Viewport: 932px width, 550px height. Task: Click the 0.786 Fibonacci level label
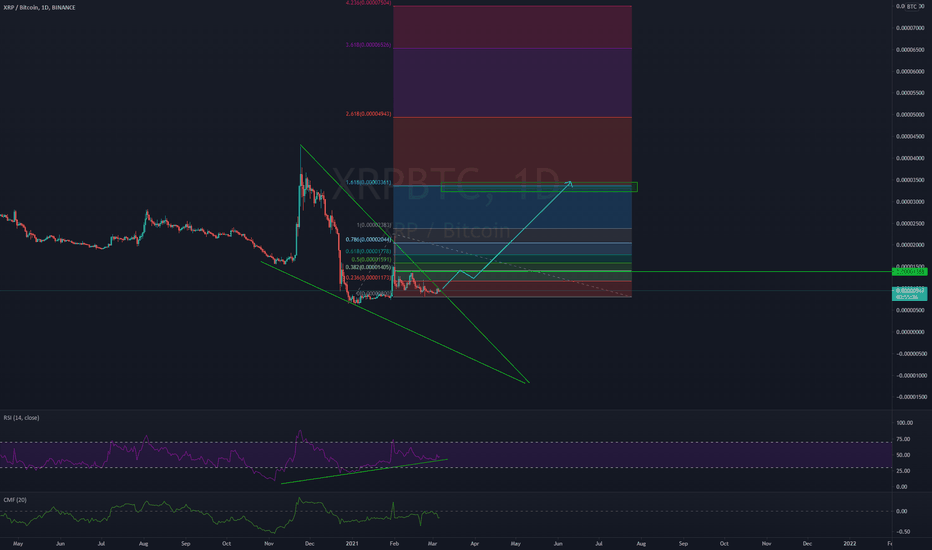pos(369,240)
